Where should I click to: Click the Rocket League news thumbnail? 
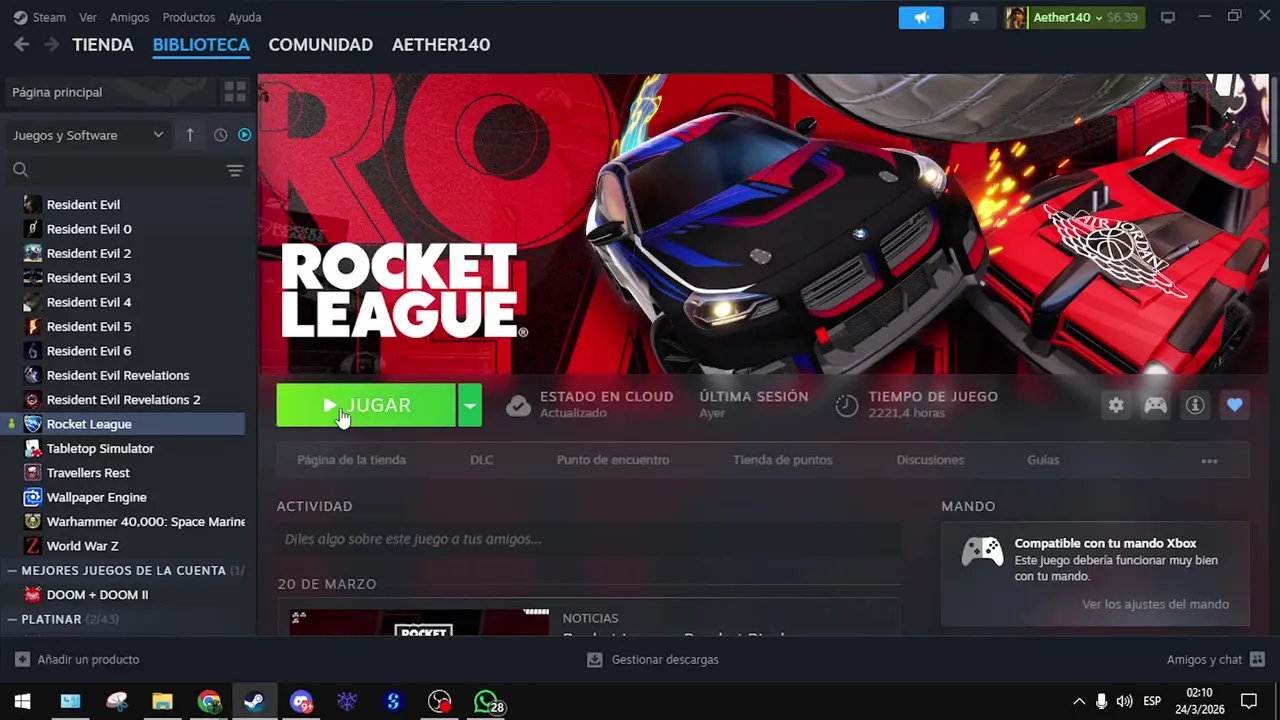pyautogui.click(x=419, y=622)
